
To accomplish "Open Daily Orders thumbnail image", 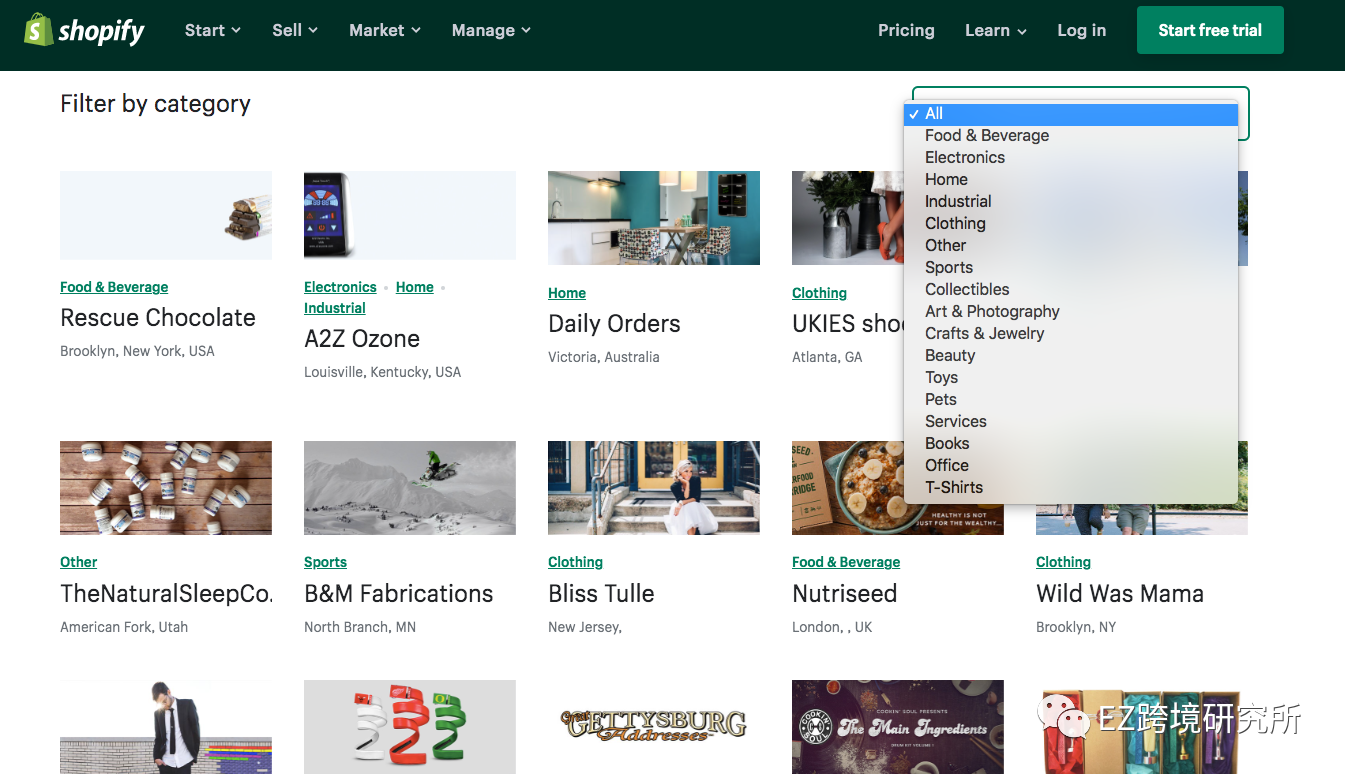I will coord(654,218).
